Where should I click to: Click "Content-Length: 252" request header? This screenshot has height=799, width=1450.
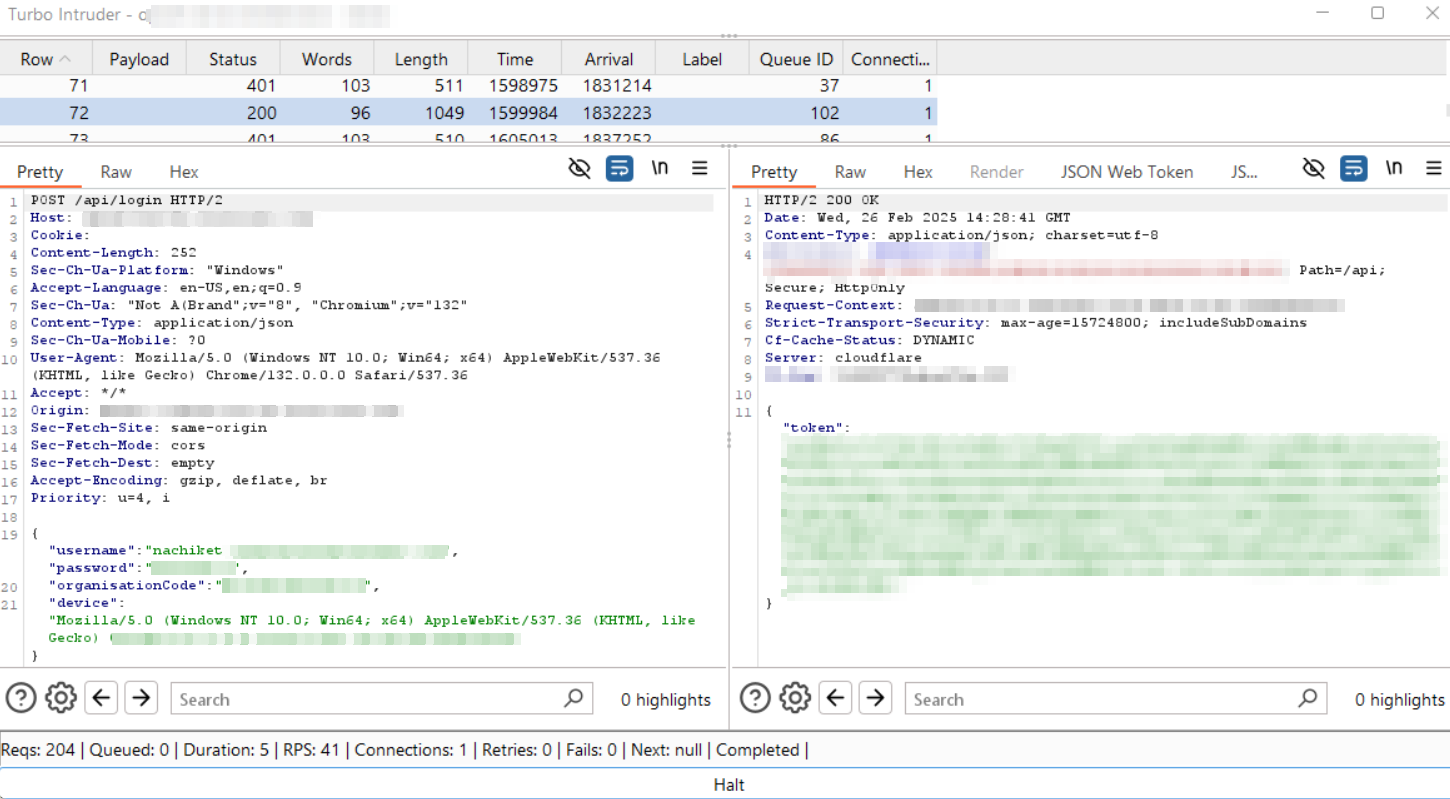click(114, 252)
